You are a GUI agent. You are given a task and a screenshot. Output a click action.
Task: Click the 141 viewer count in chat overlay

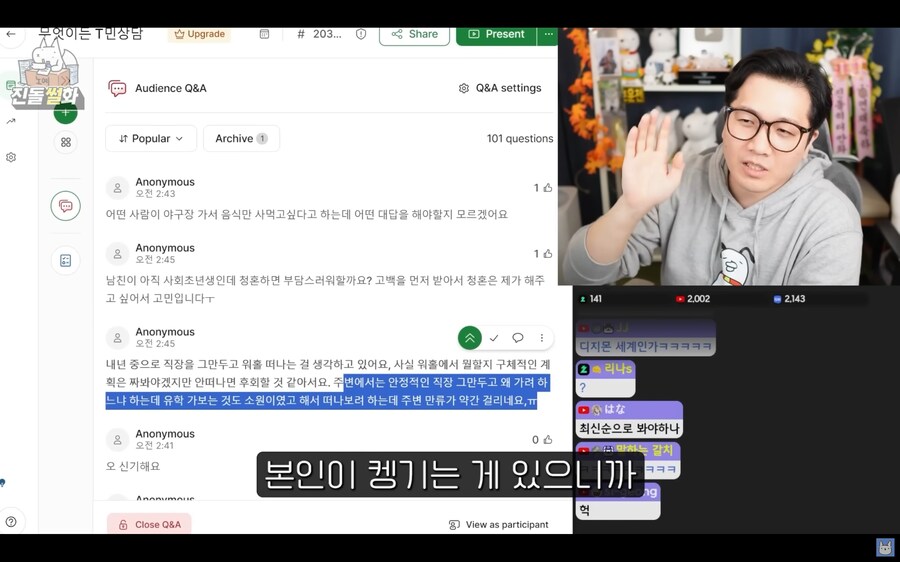[x=591, y=299]
